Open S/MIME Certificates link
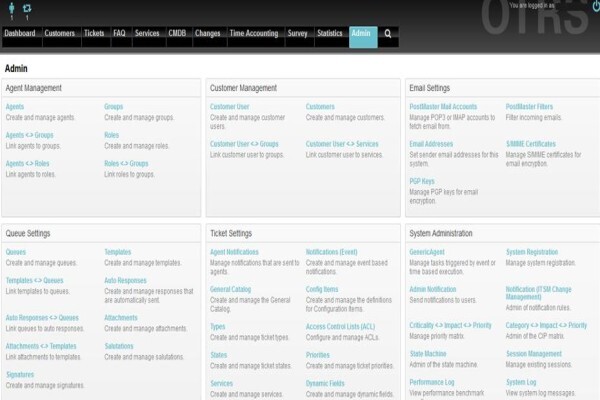 [531, 144]
